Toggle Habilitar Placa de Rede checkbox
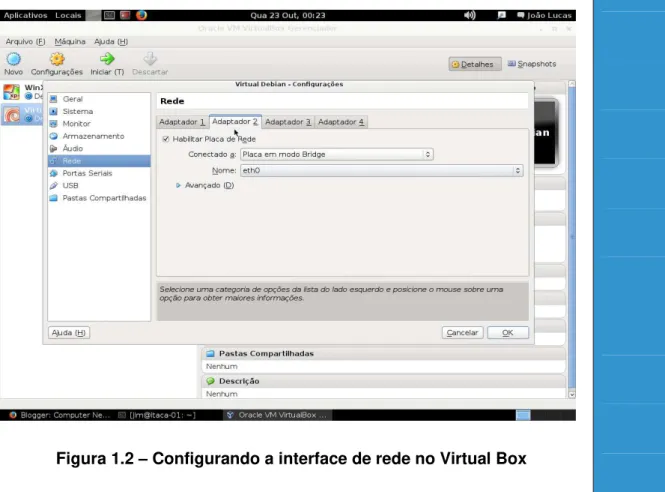Viewport: 665px width, 492px height. 166,139
